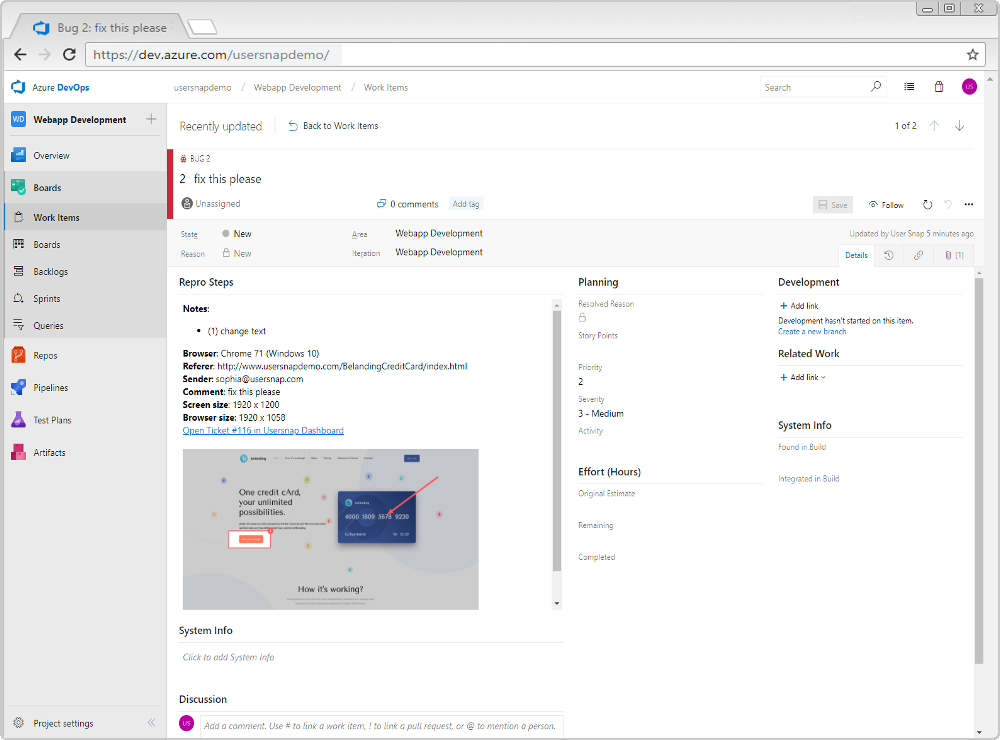
Task: Go to previous work item with up arrow
Action: point(934,126)
